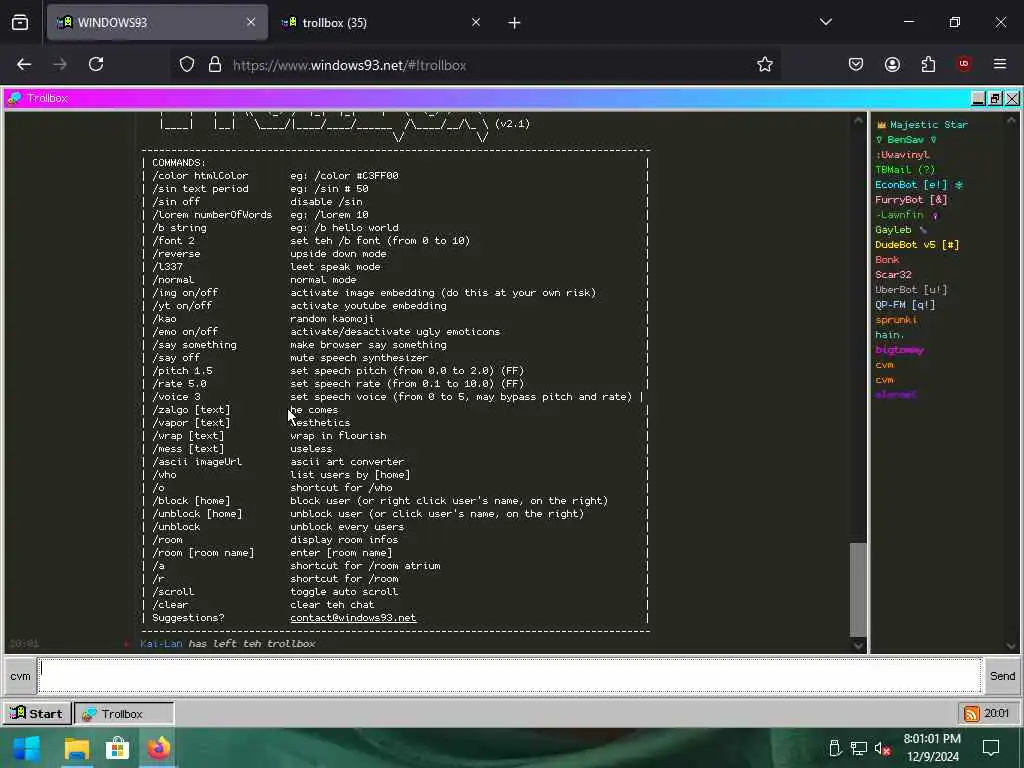The image size is (1024, 768).
Task: Open a new browser tab
Action: pos(514,23)
